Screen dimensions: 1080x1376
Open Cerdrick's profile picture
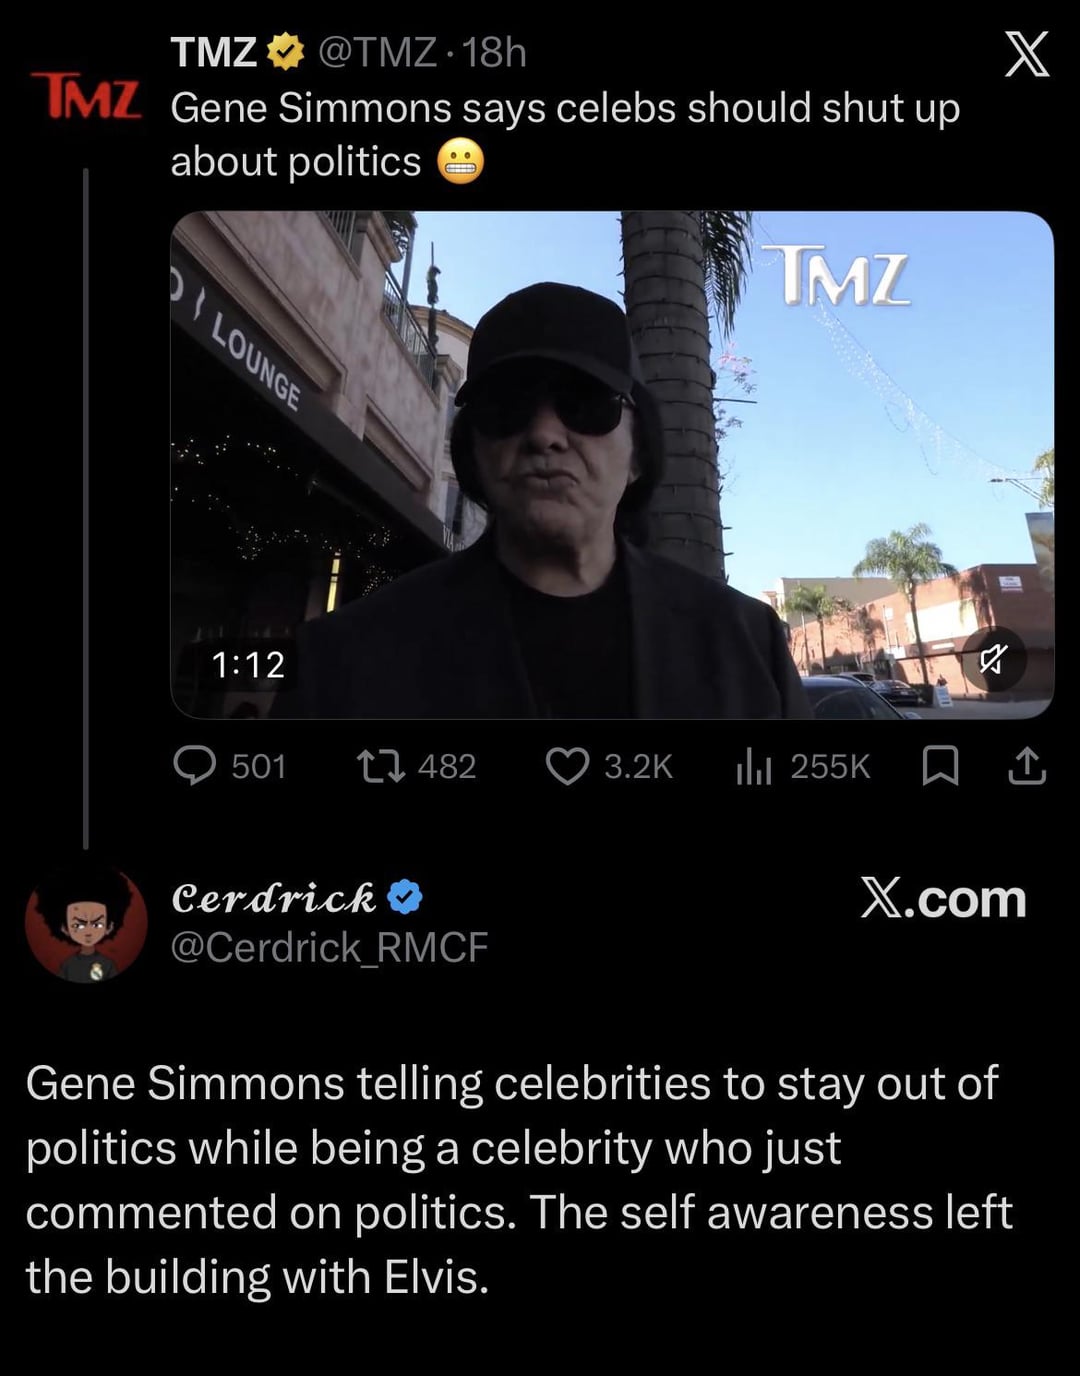[86, 924]
